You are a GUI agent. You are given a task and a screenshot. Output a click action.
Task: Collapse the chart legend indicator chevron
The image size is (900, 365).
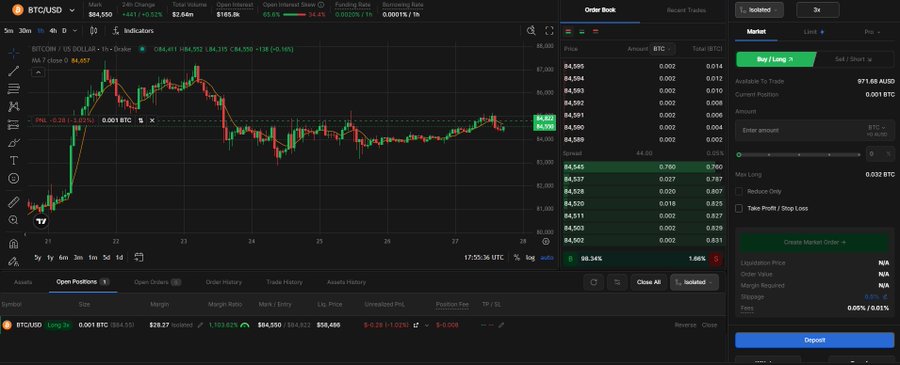(38, 72)
